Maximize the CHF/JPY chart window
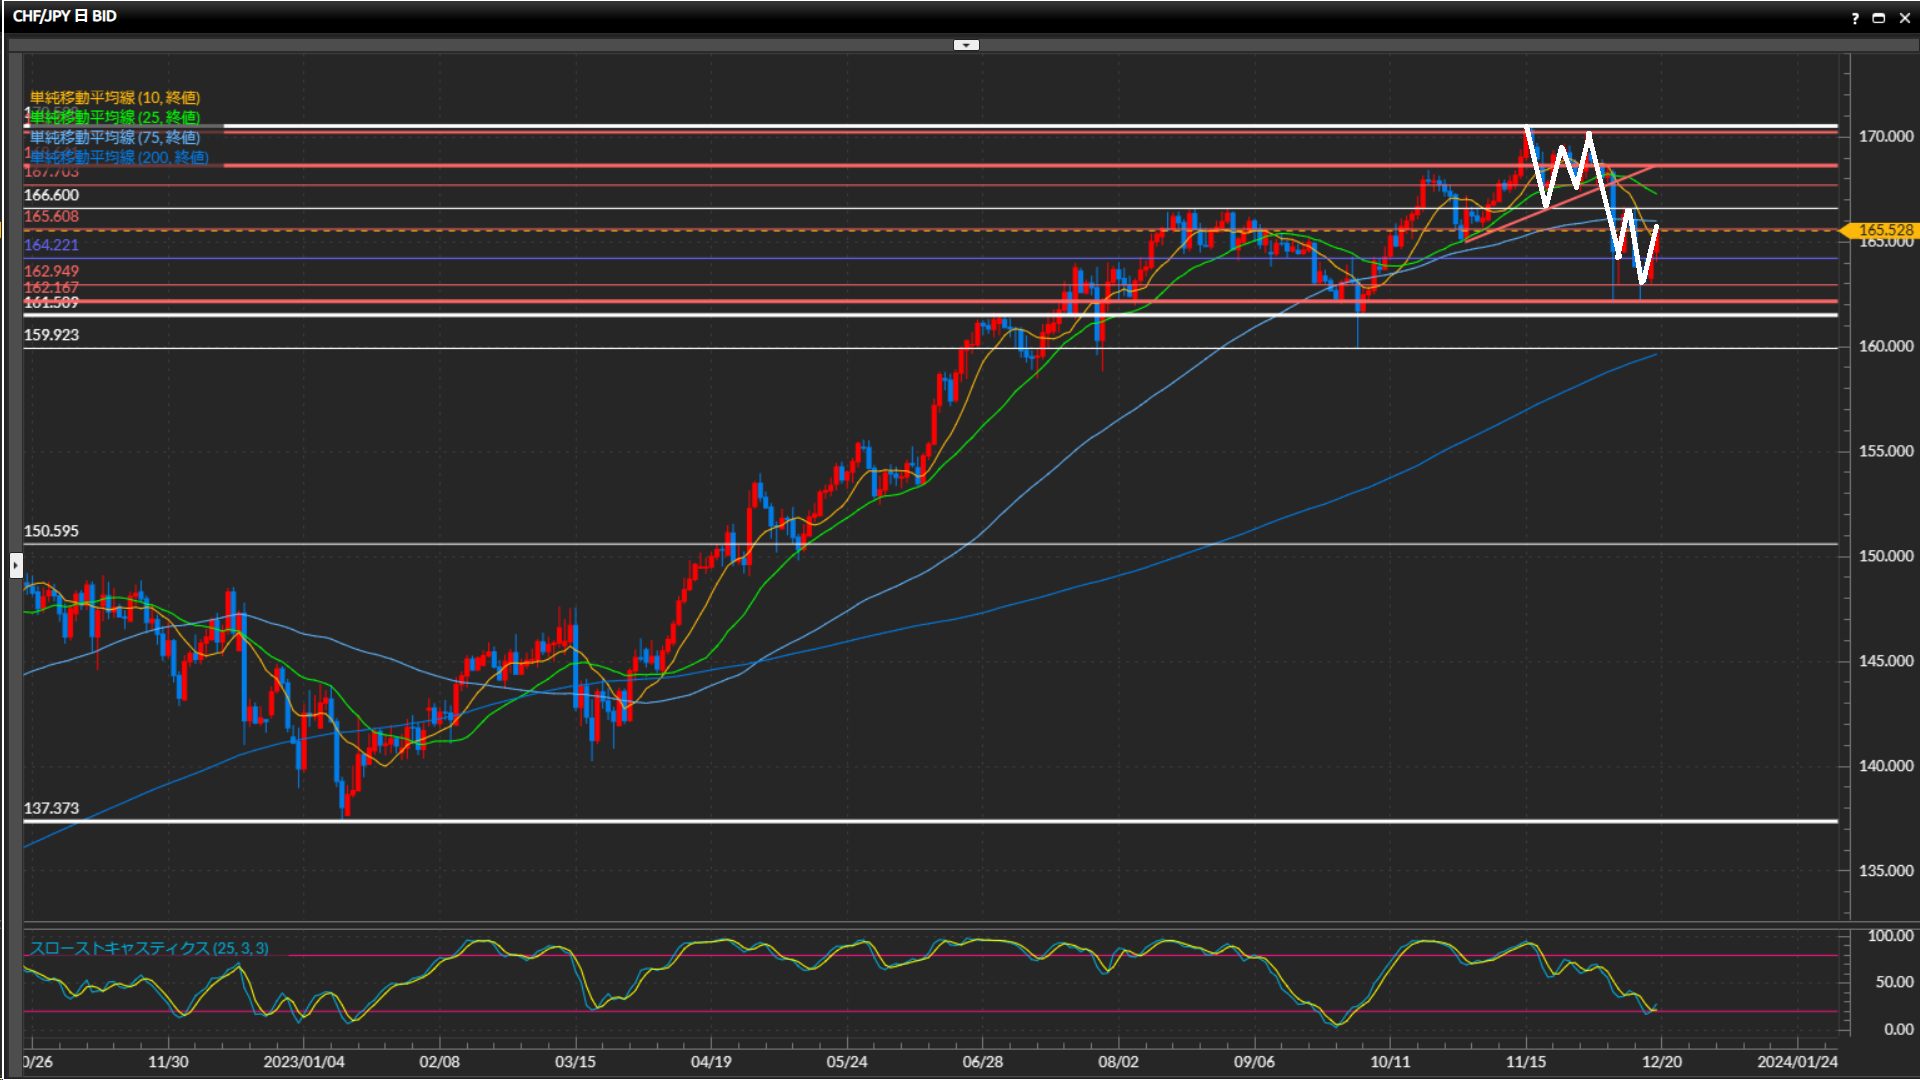The width and height of the screenshot is (1920, 1080). (x=1879, y=18)
